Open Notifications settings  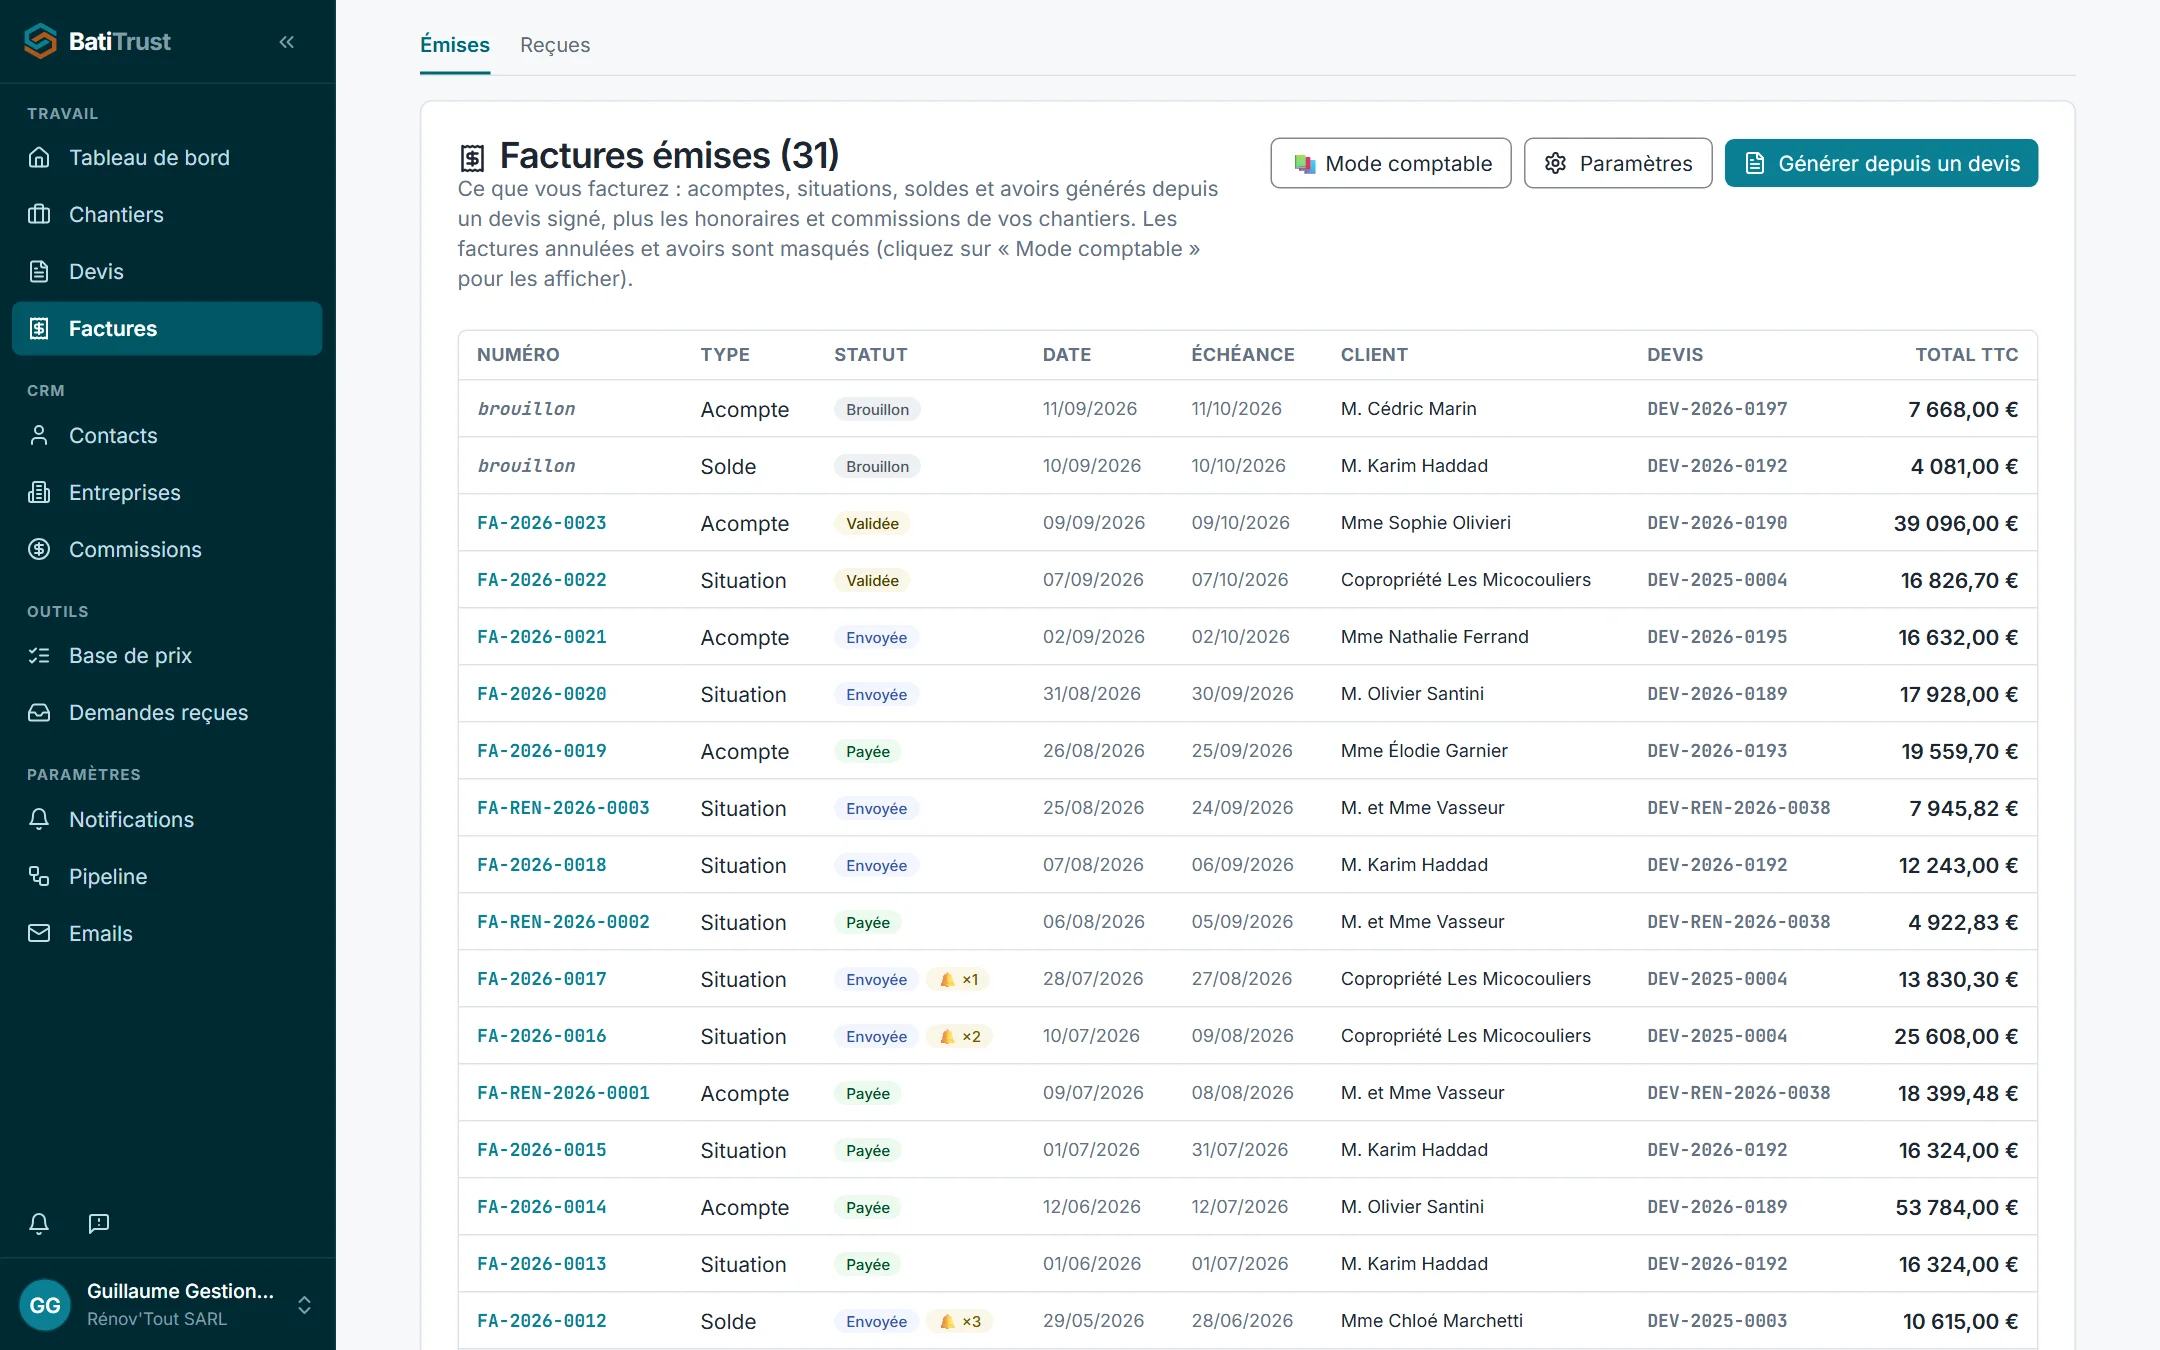point(167,820)
